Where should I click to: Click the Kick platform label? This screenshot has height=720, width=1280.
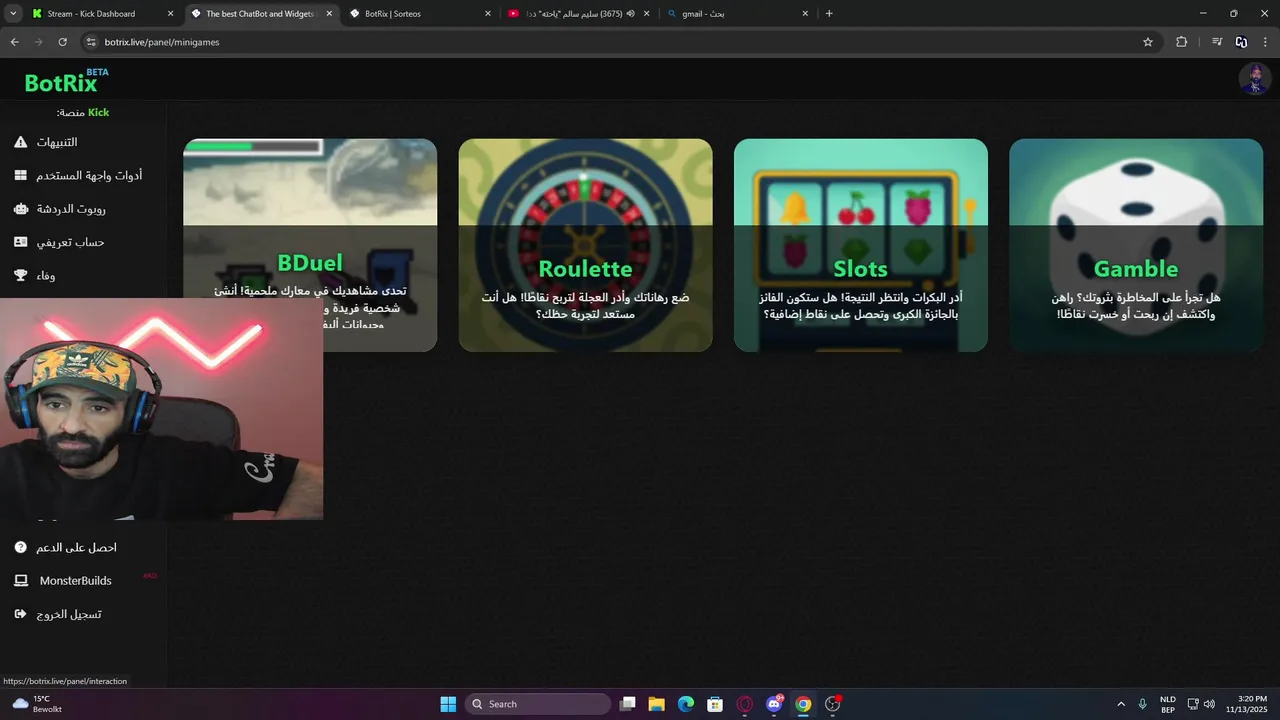[x=98, y=112]
